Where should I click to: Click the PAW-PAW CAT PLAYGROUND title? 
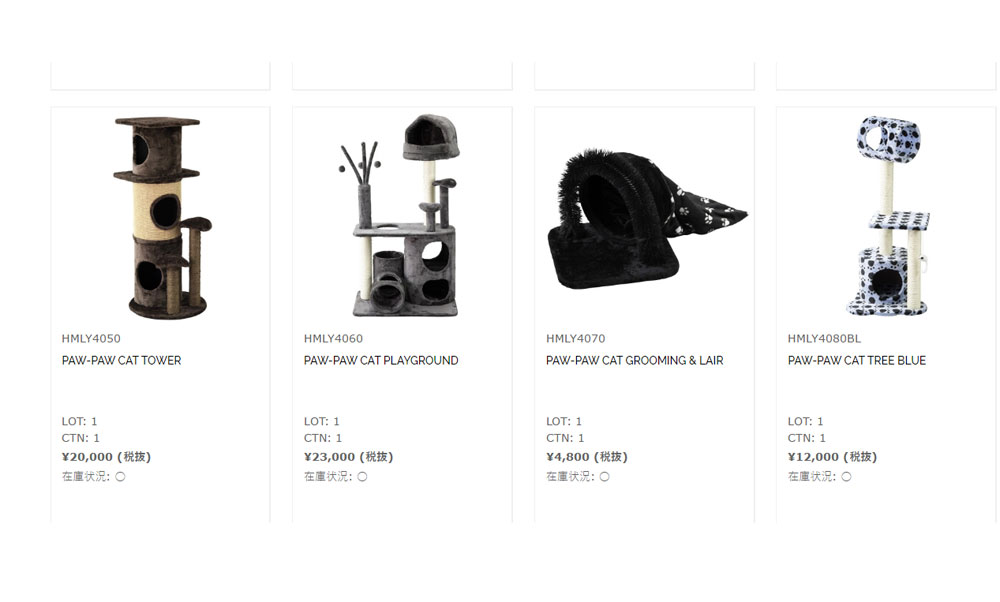(381, 360)
